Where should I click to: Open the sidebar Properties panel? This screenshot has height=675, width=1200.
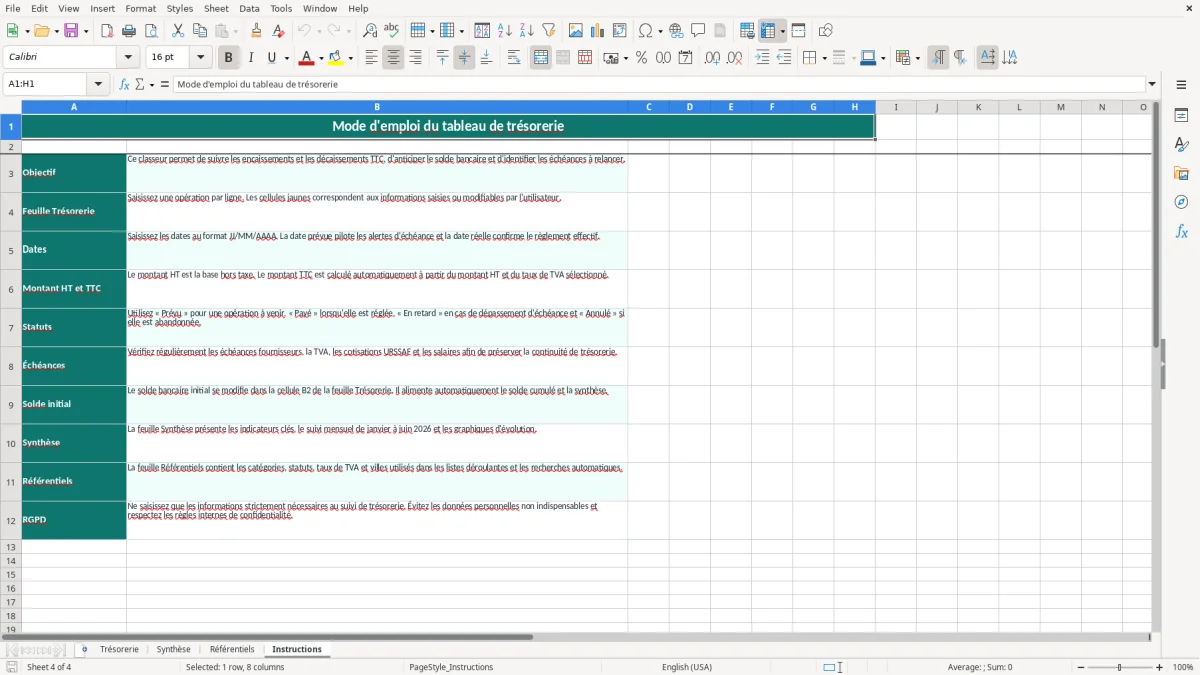click(1181, 115)
